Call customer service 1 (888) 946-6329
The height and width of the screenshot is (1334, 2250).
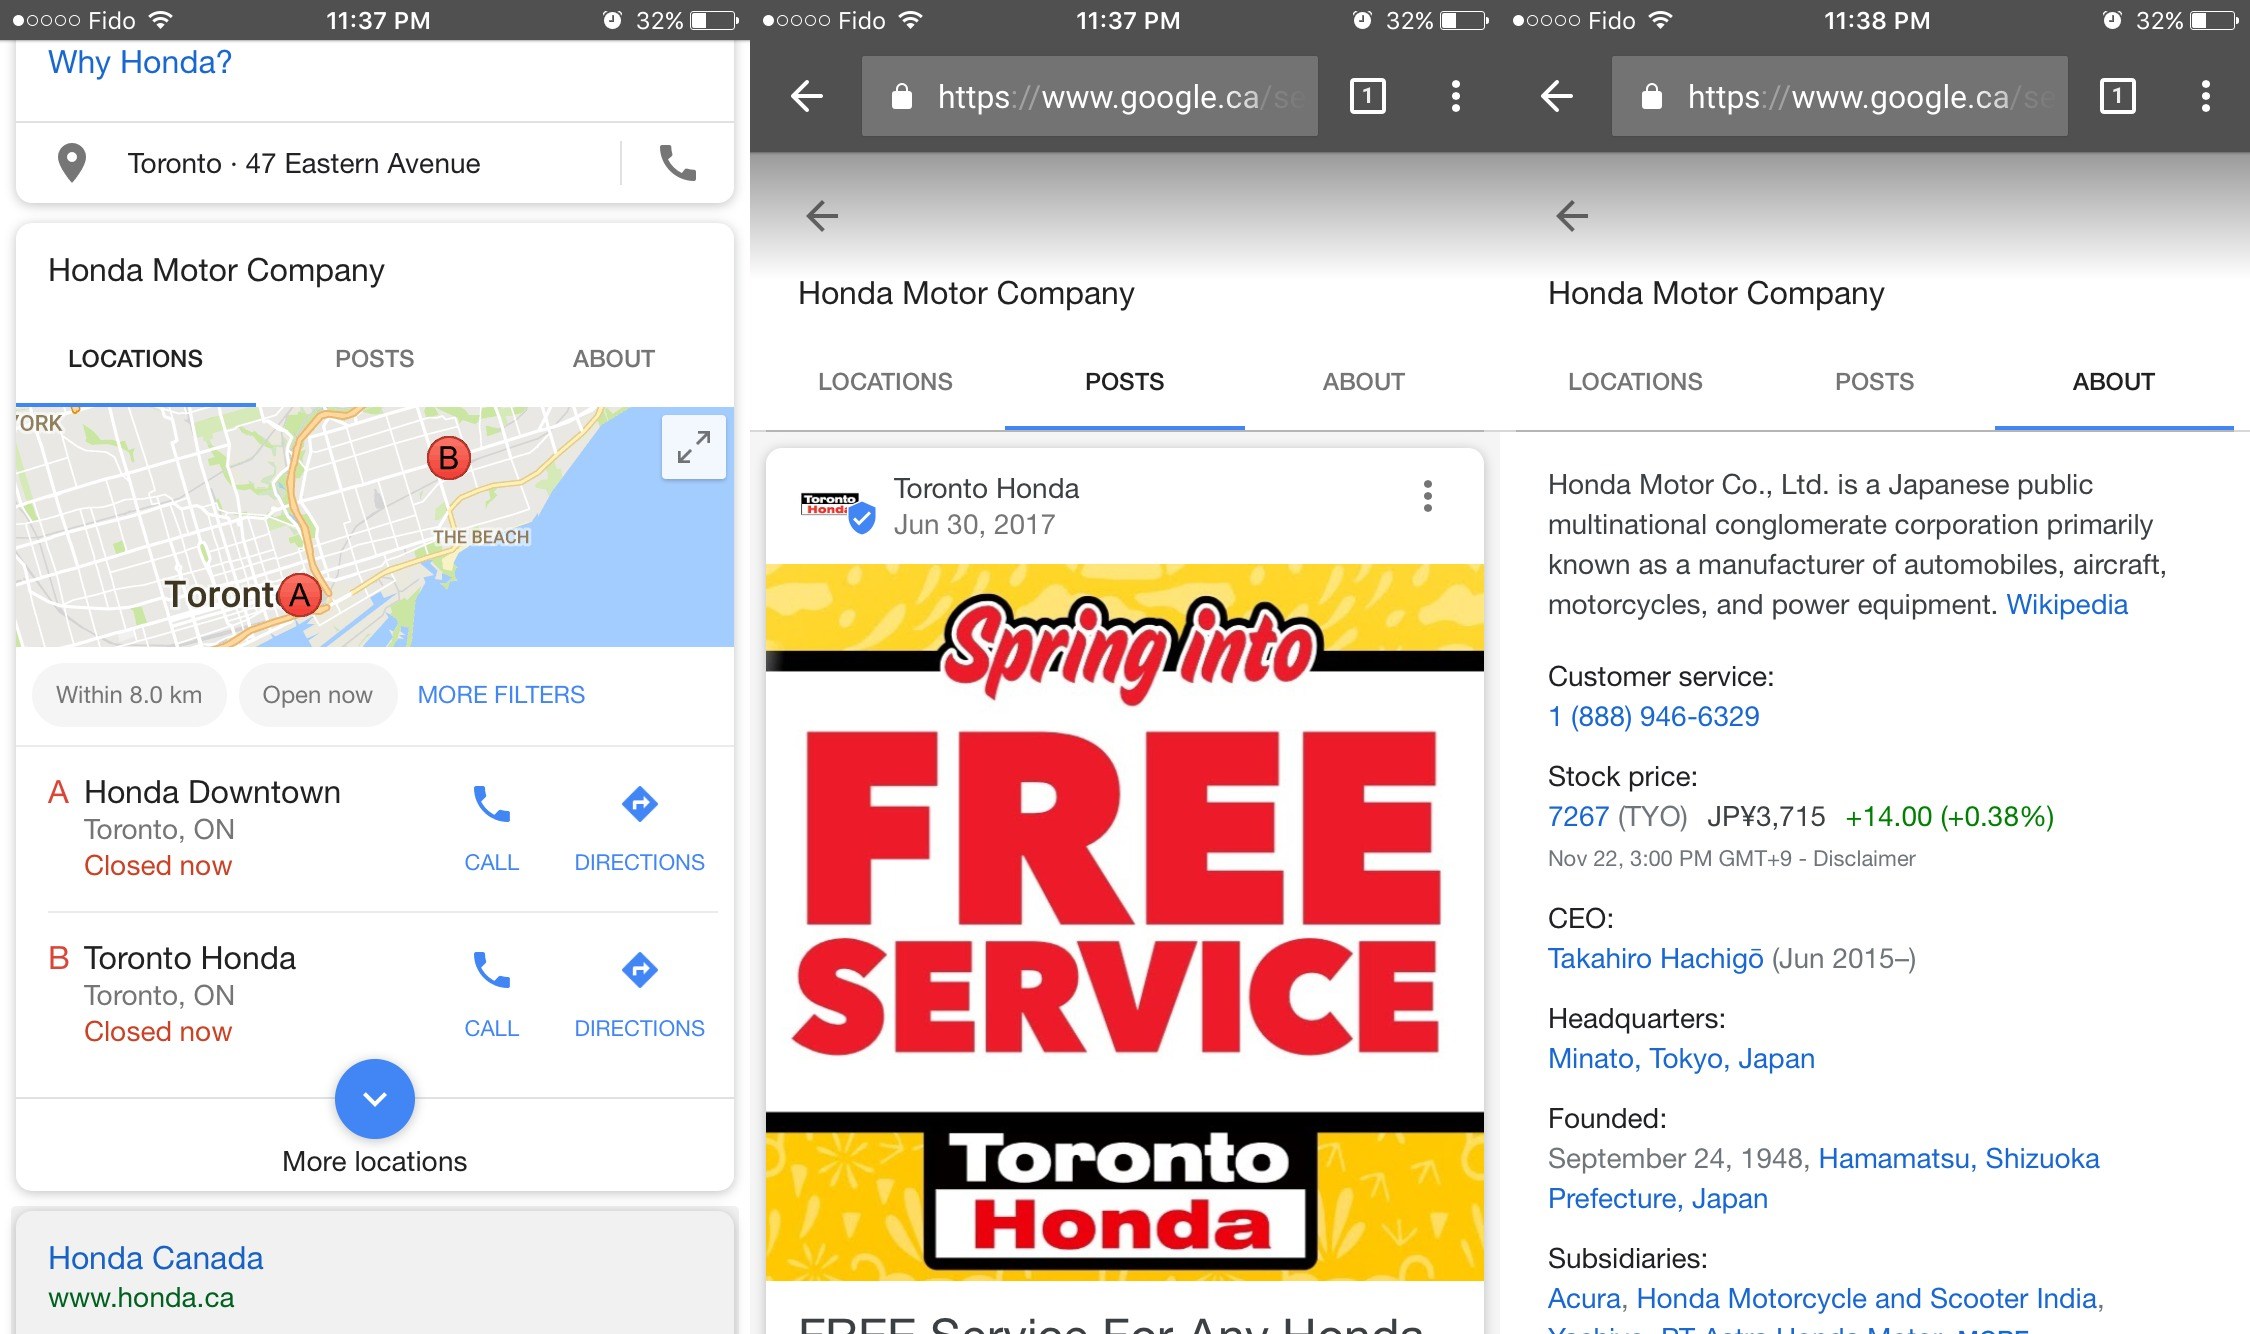click(x=1654, y=717)
